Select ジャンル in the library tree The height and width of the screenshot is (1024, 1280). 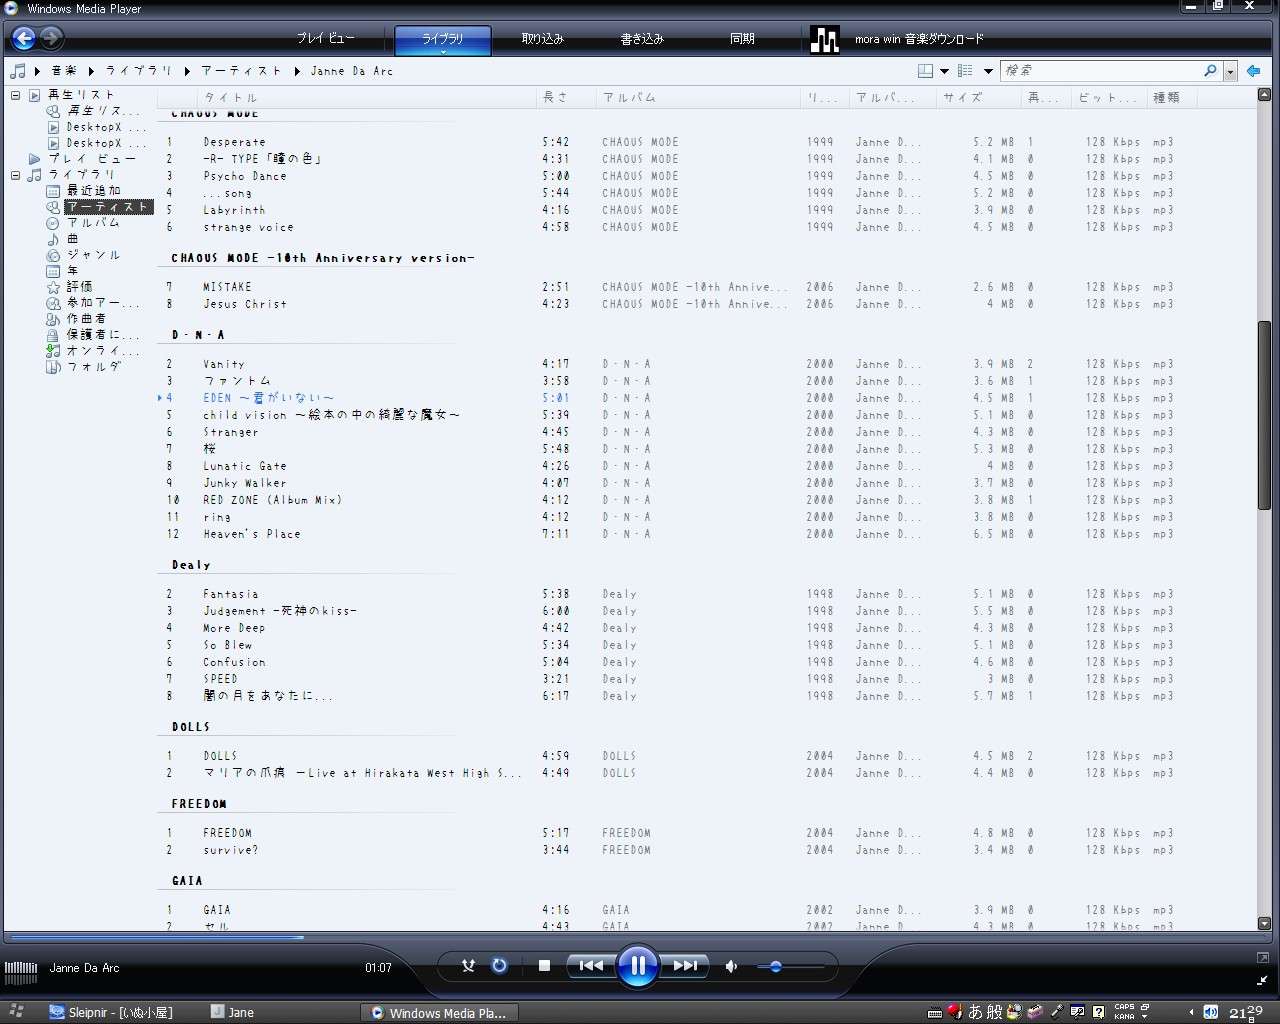[93, 255]
